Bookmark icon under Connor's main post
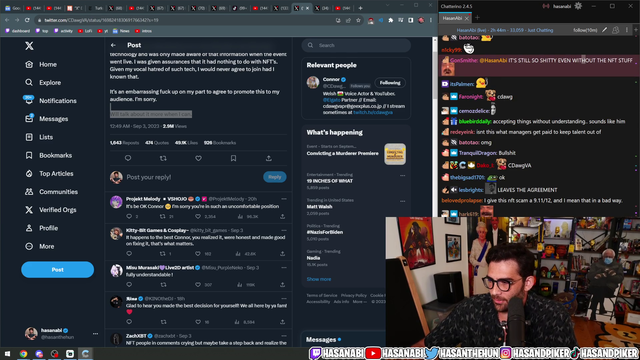640x360 pixels. [x=233, y=158]
